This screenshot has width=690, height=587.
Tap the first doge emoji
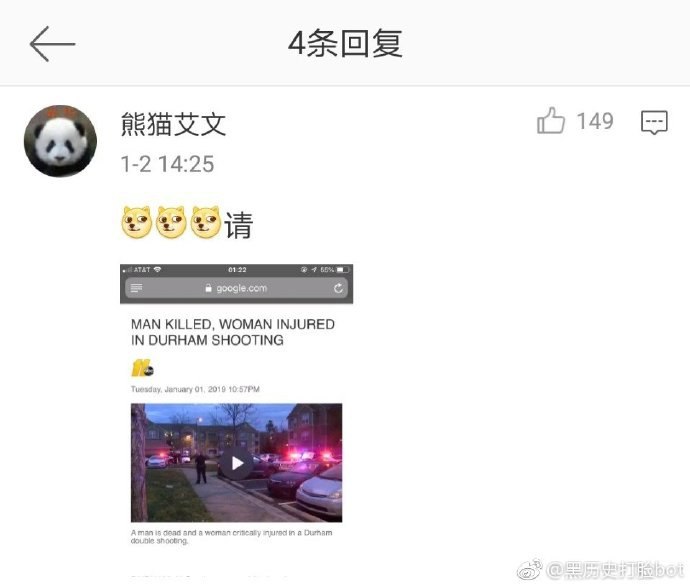(136, 222)
